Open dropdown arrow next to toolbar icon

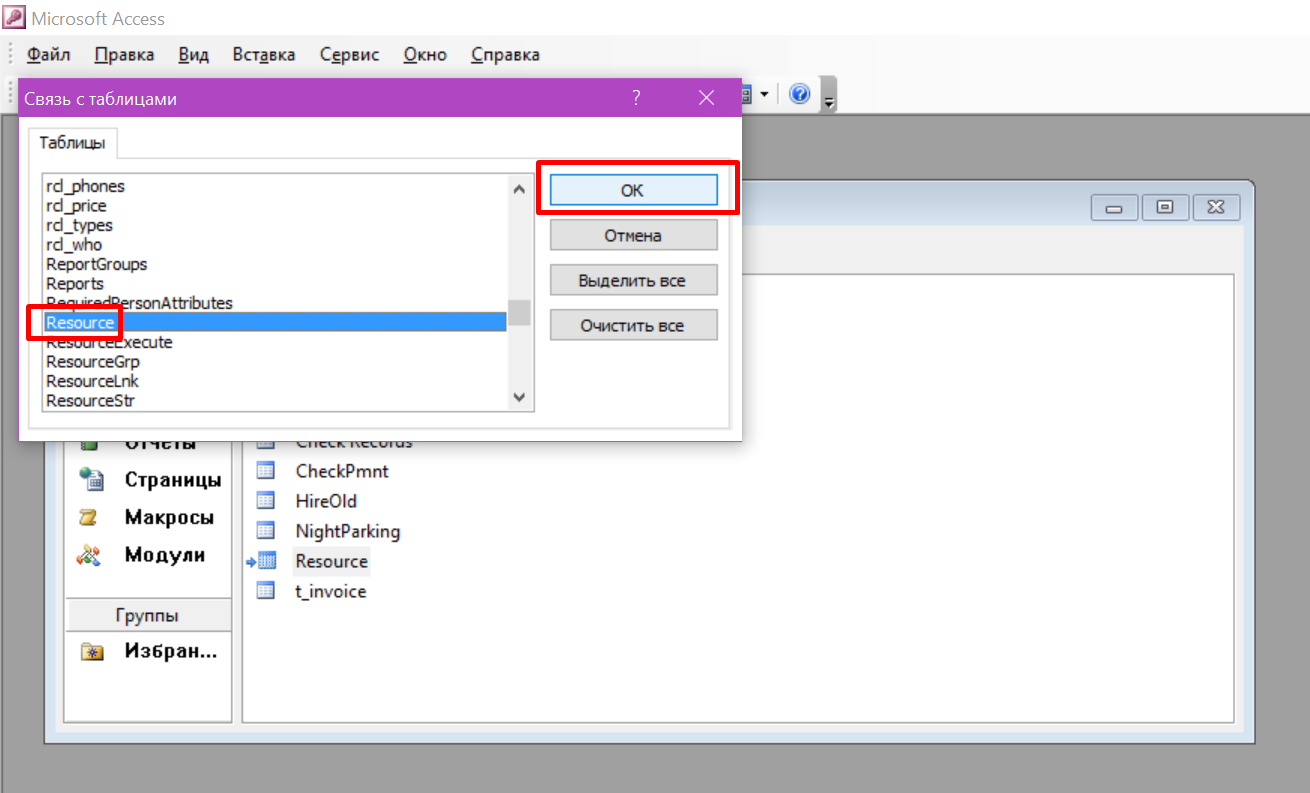[764, 94]
